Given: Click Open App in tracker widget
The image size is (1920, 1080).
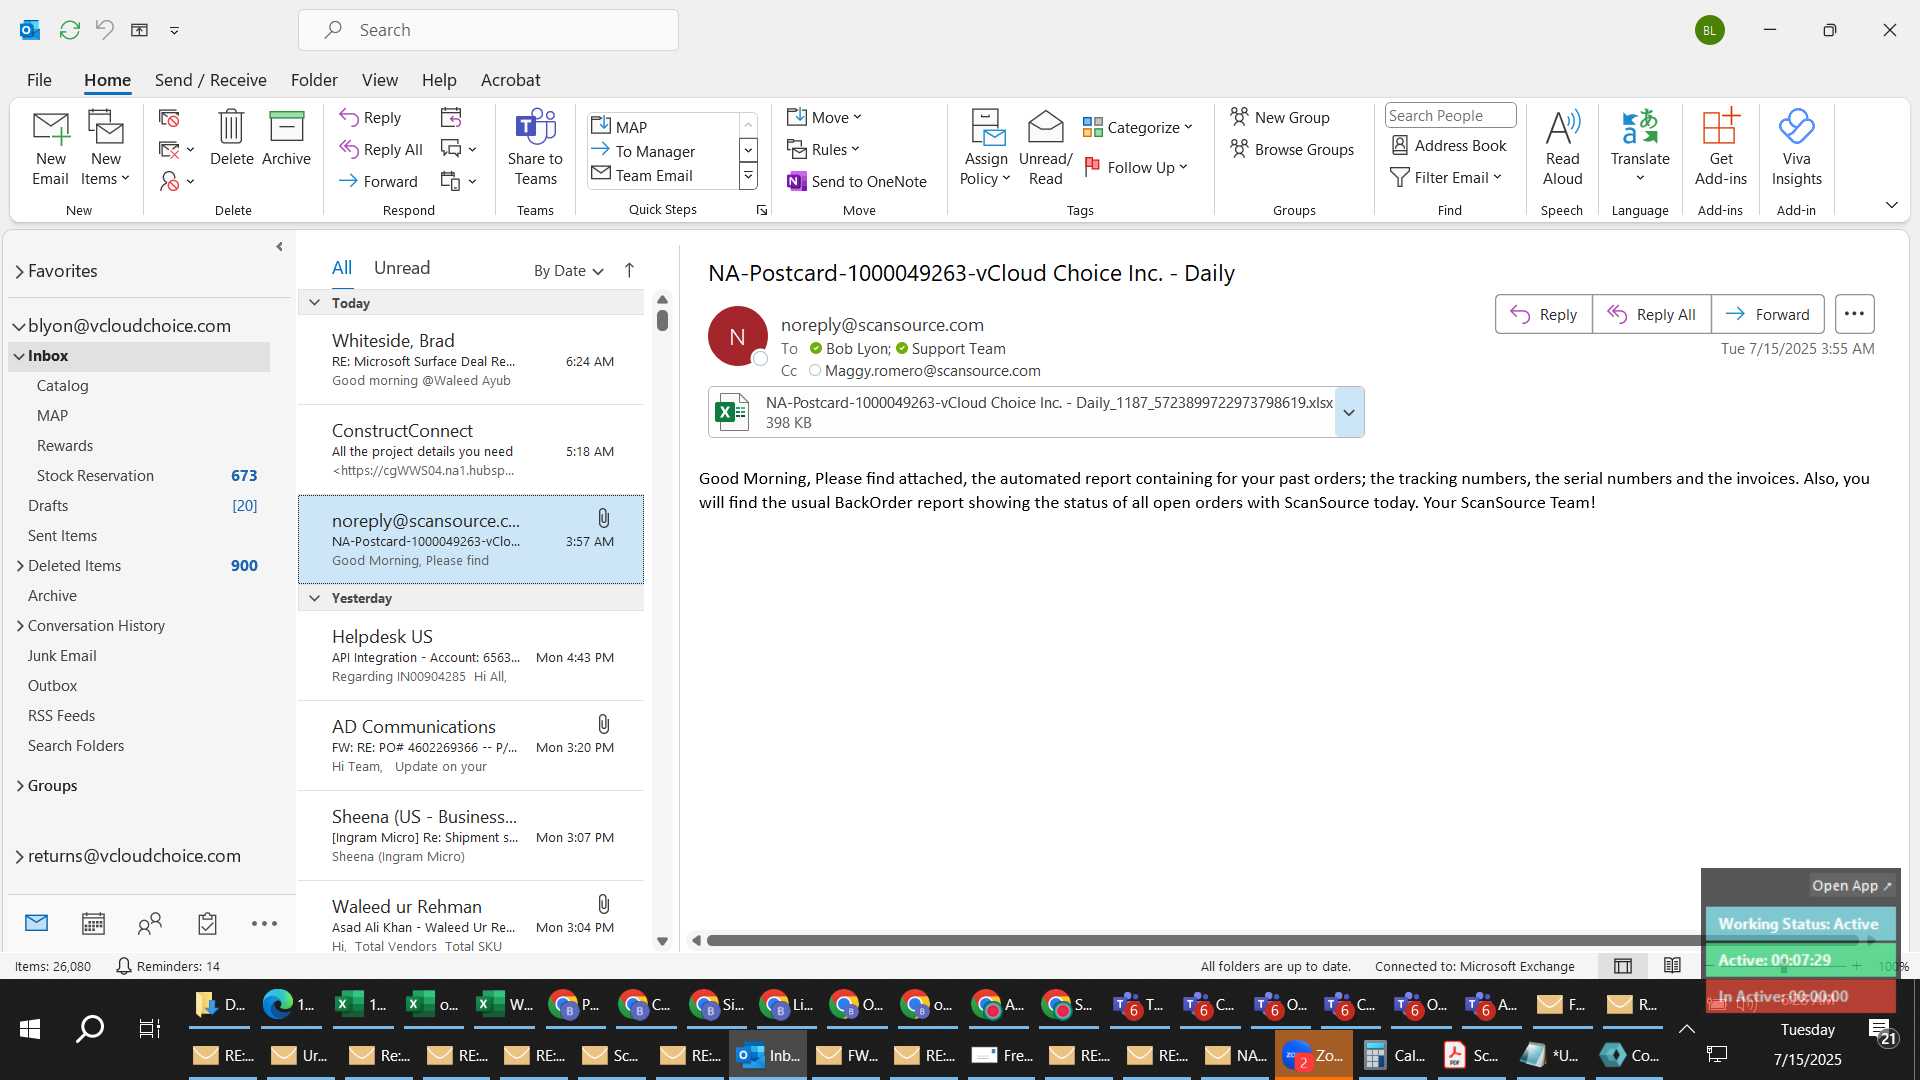Looking at the screenshot, I should 1851,886.
